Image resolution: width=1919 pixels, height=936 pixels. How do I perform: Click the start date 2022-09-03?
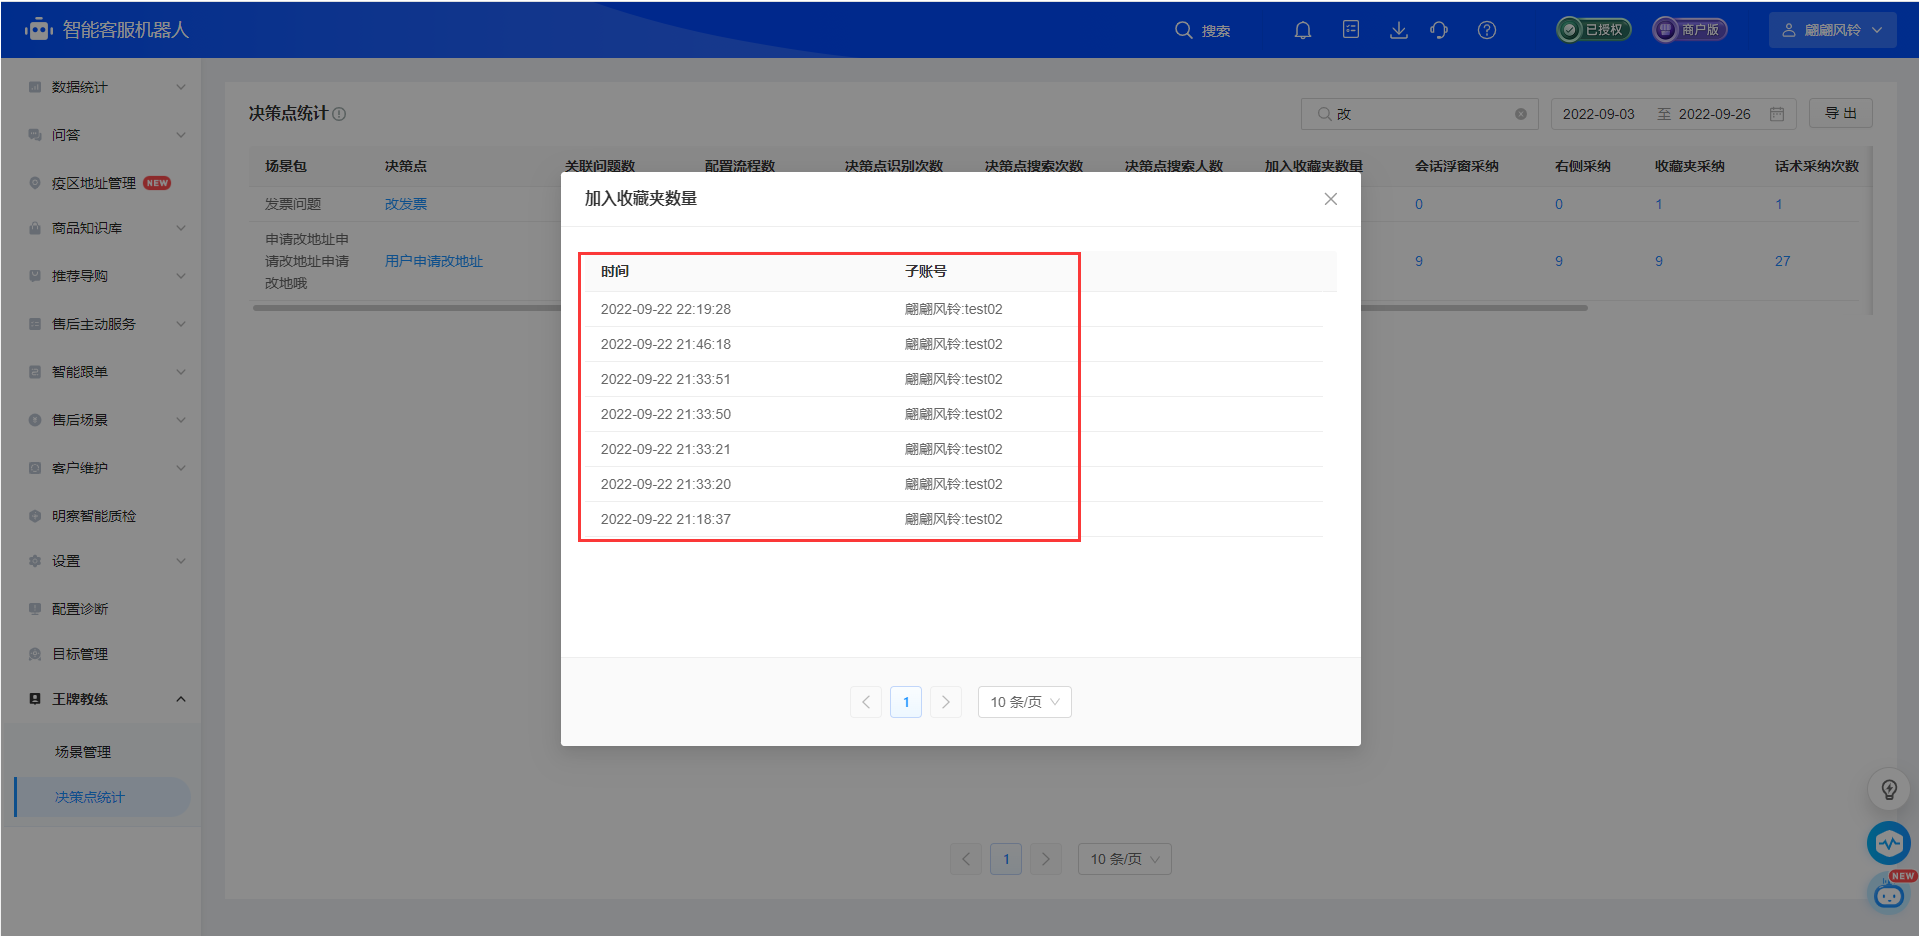1598,114
